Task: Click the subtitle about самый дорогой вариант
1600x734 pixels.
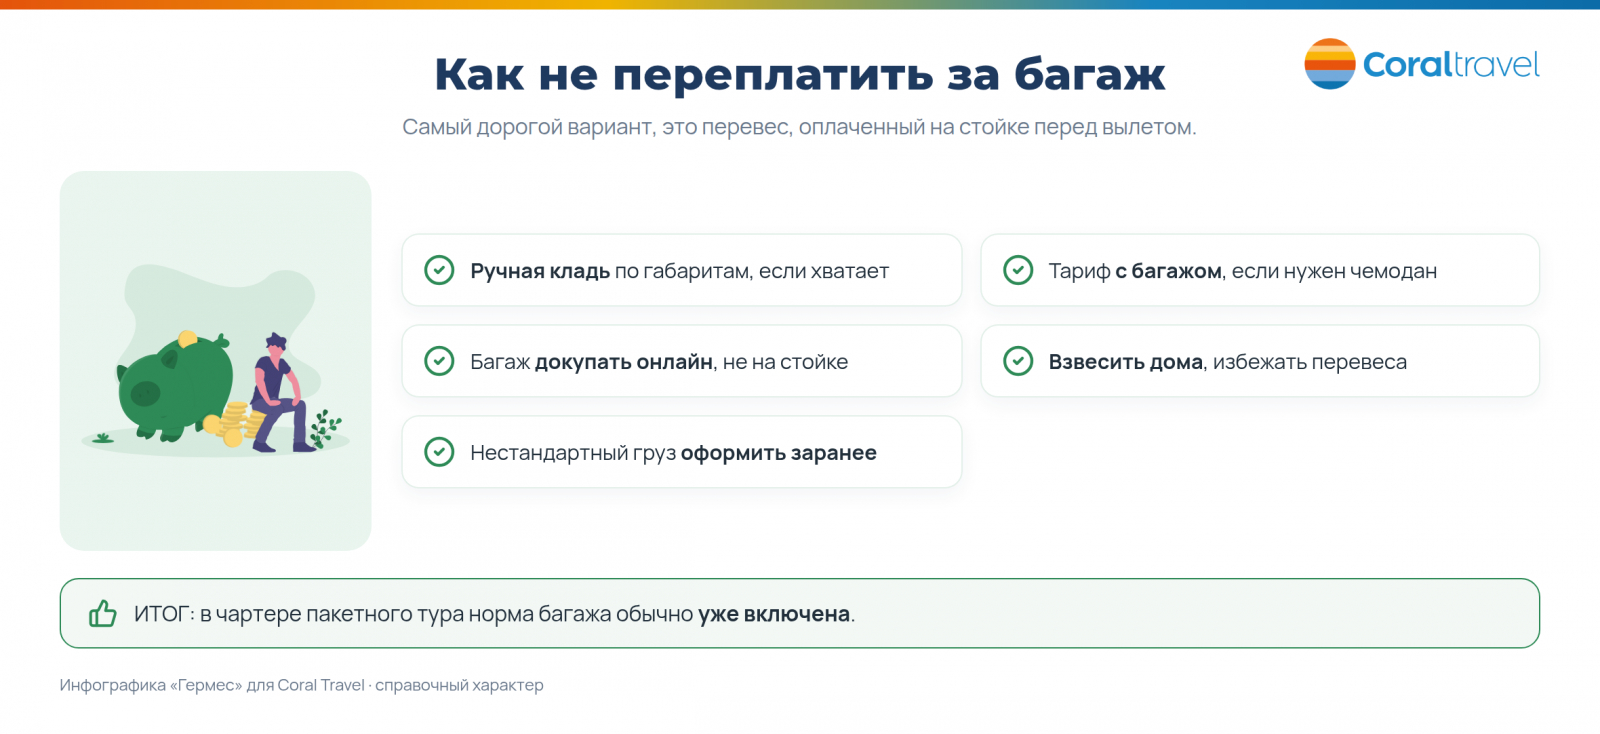Action: coord(799,128)
